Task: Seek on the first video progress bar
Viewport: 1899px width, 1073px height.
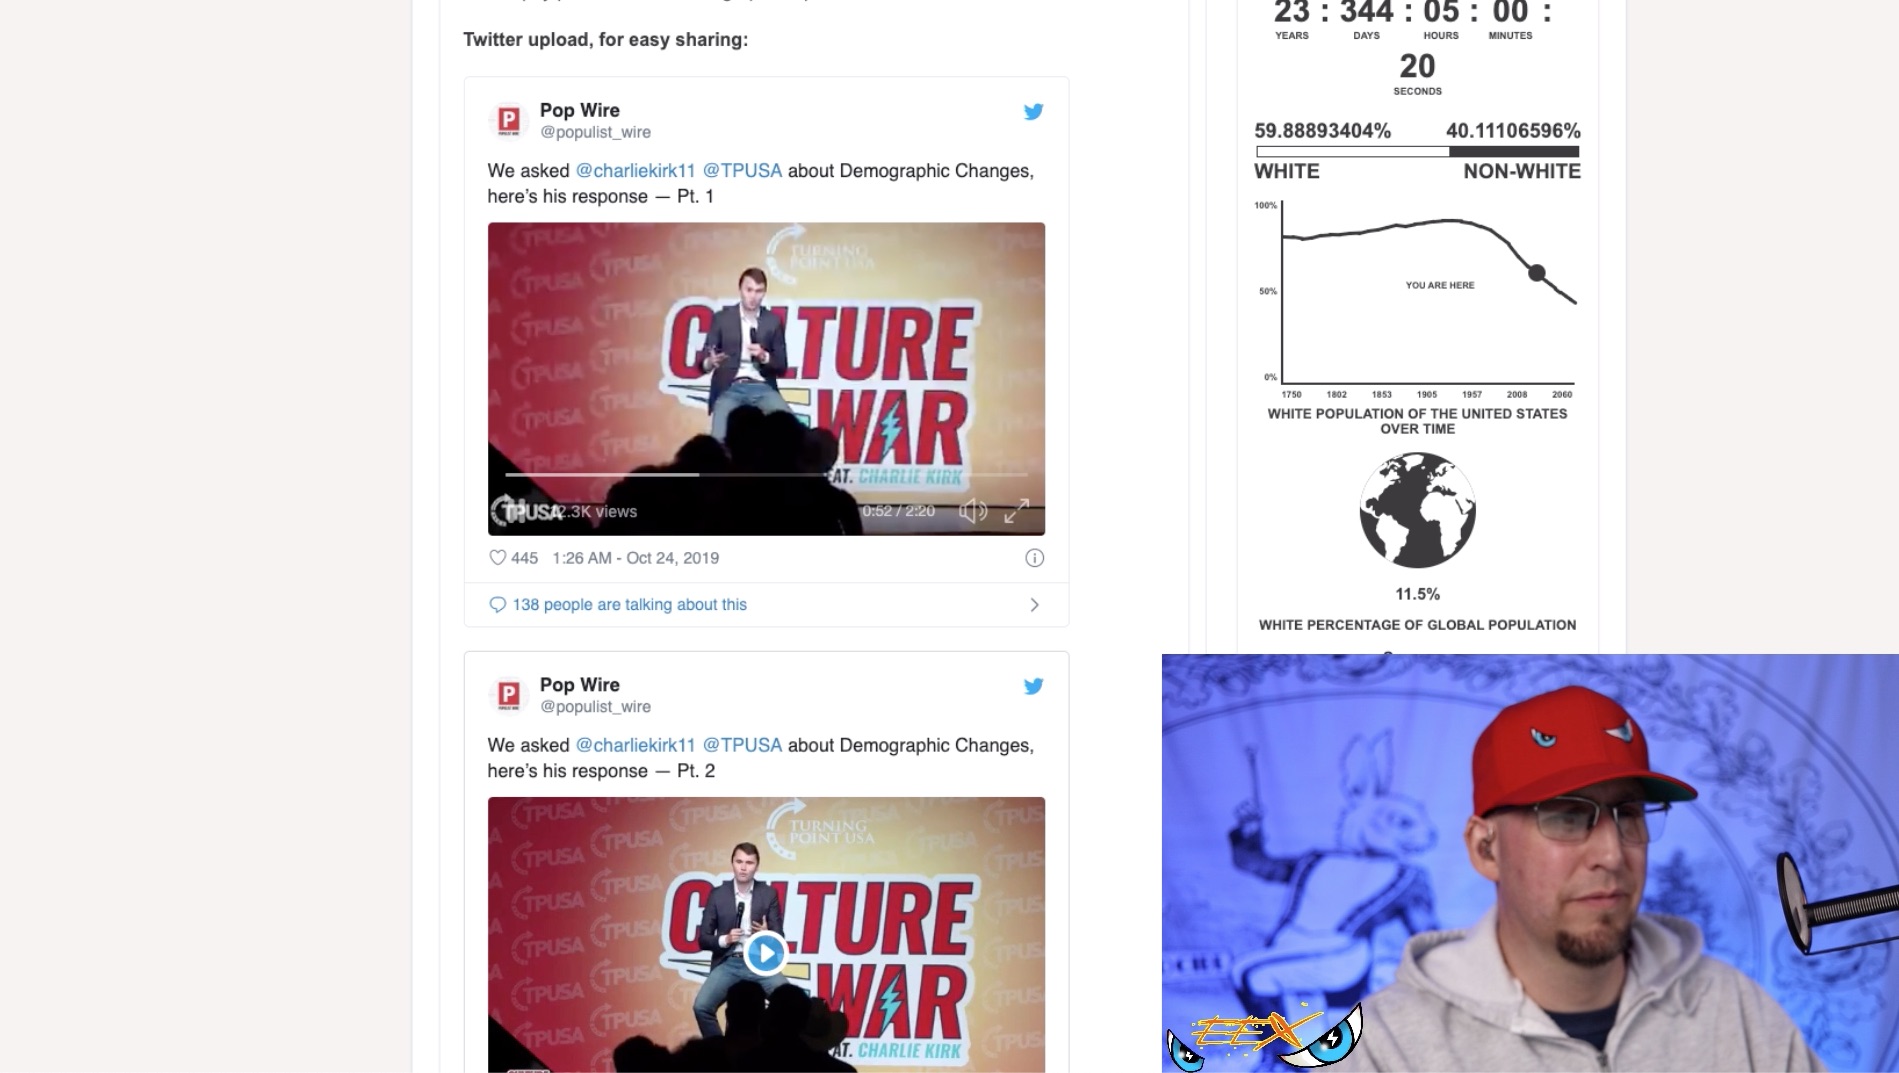Action: click(766, 474)
